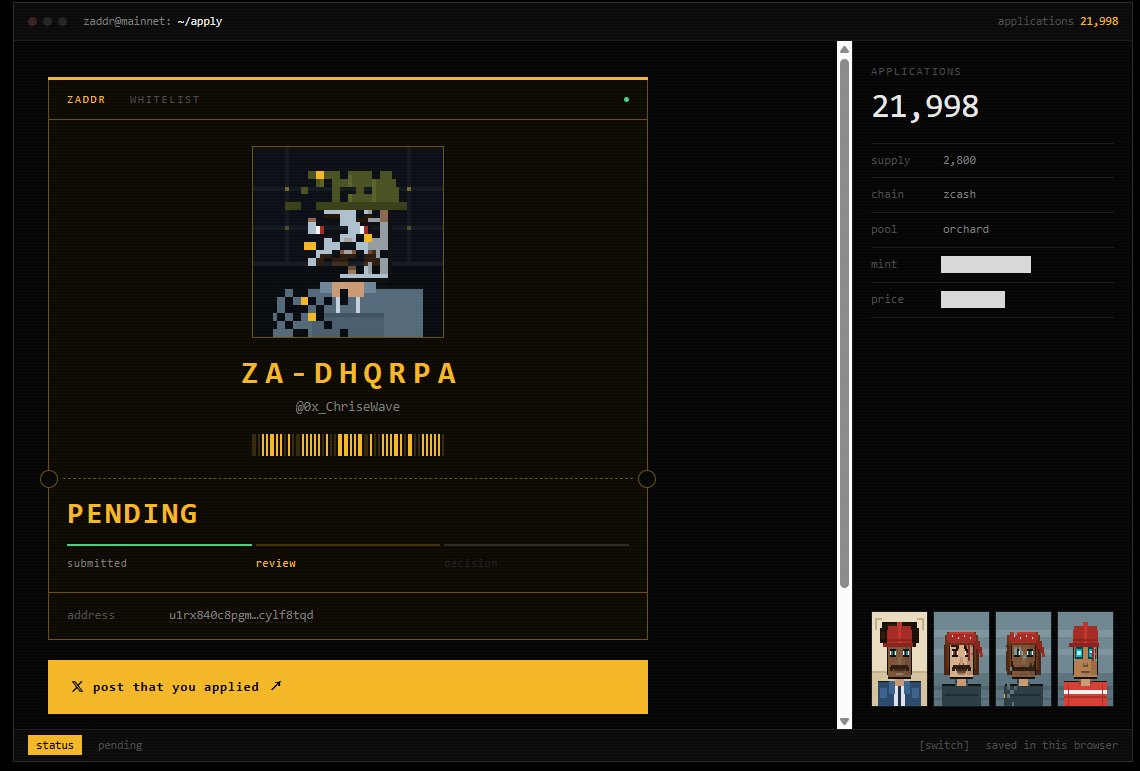Click the APPLICATIONS sidebar heading

(x=916, y=71)
